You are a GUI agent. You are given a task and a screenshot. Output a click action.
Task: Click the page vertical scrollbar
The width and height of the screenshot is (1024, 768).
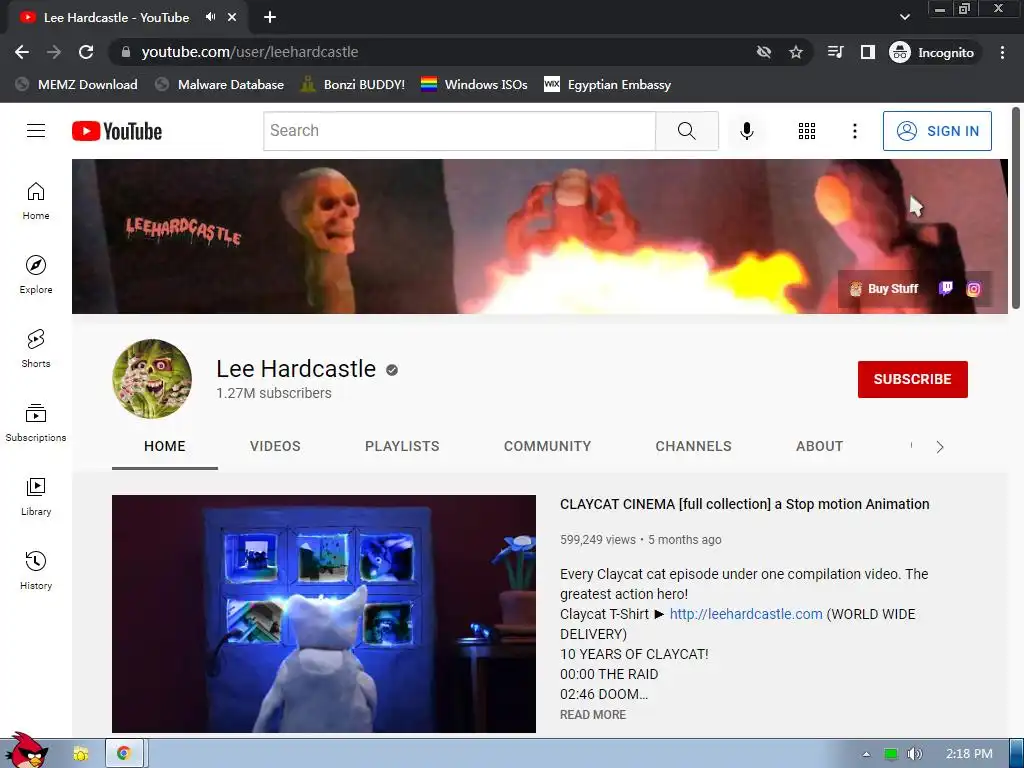[x=1016, y=209]
